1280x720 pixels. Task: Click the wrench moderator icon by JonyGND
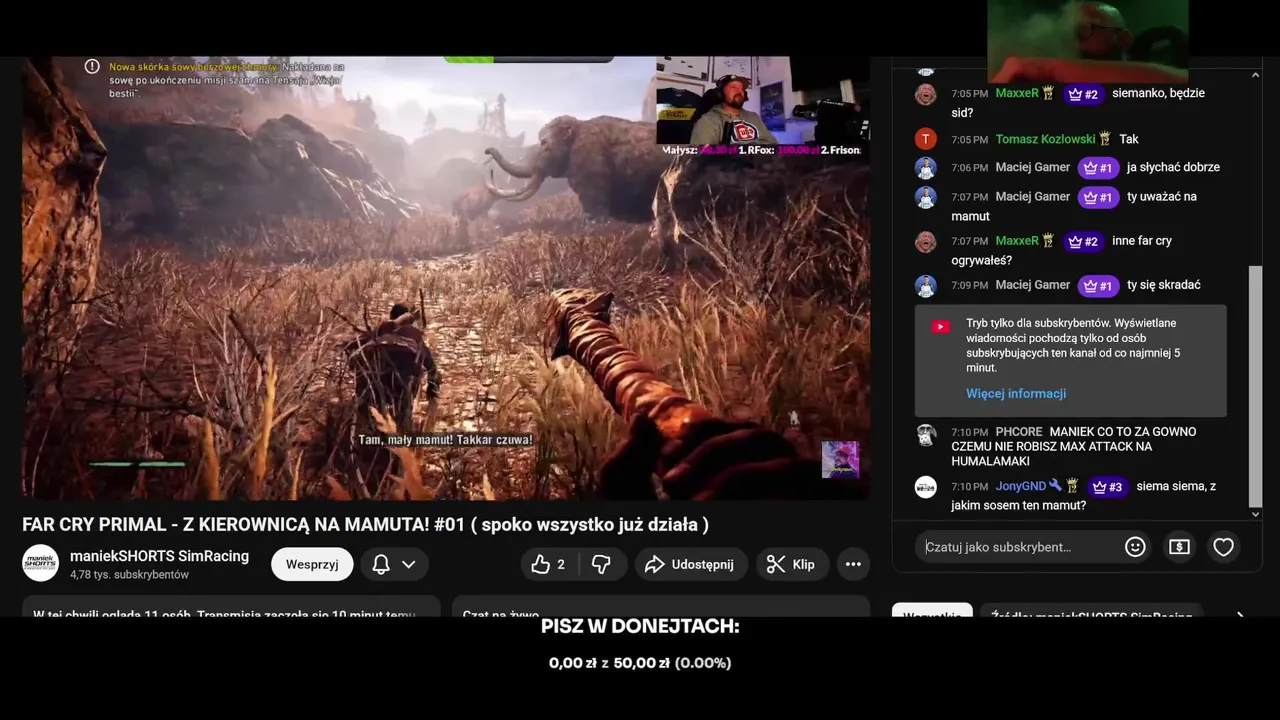(x=1055, y=486)
